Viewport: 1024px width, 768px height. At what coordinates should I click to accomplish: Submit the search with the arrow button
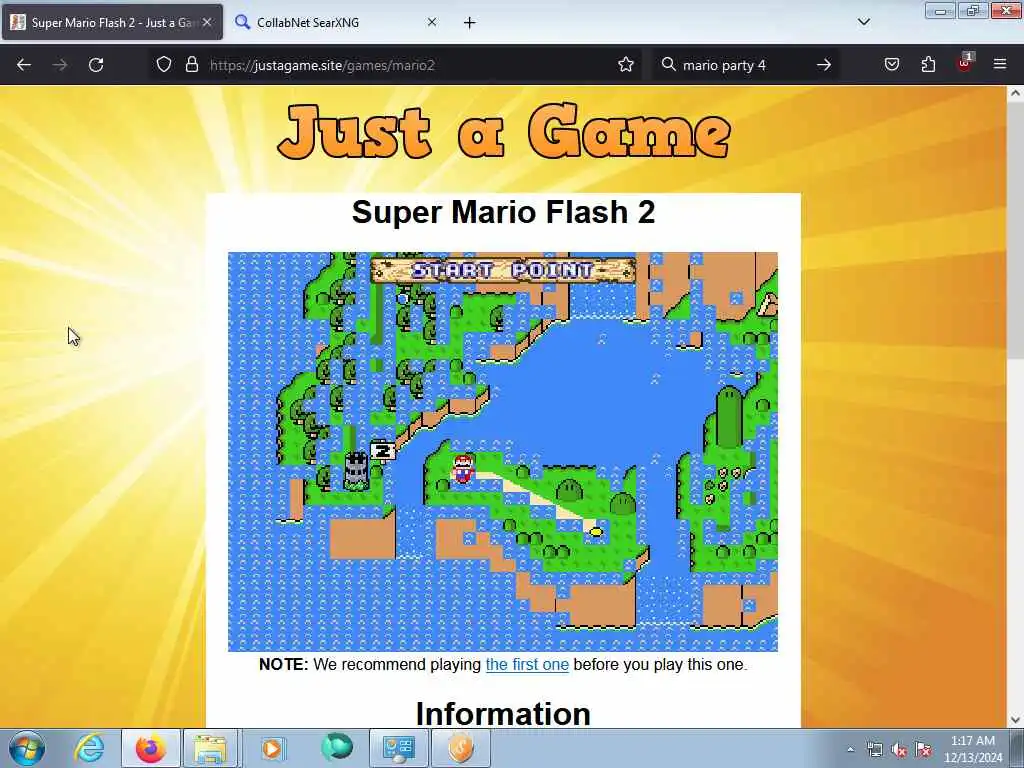pyautogui.click(x=824, y=65)
